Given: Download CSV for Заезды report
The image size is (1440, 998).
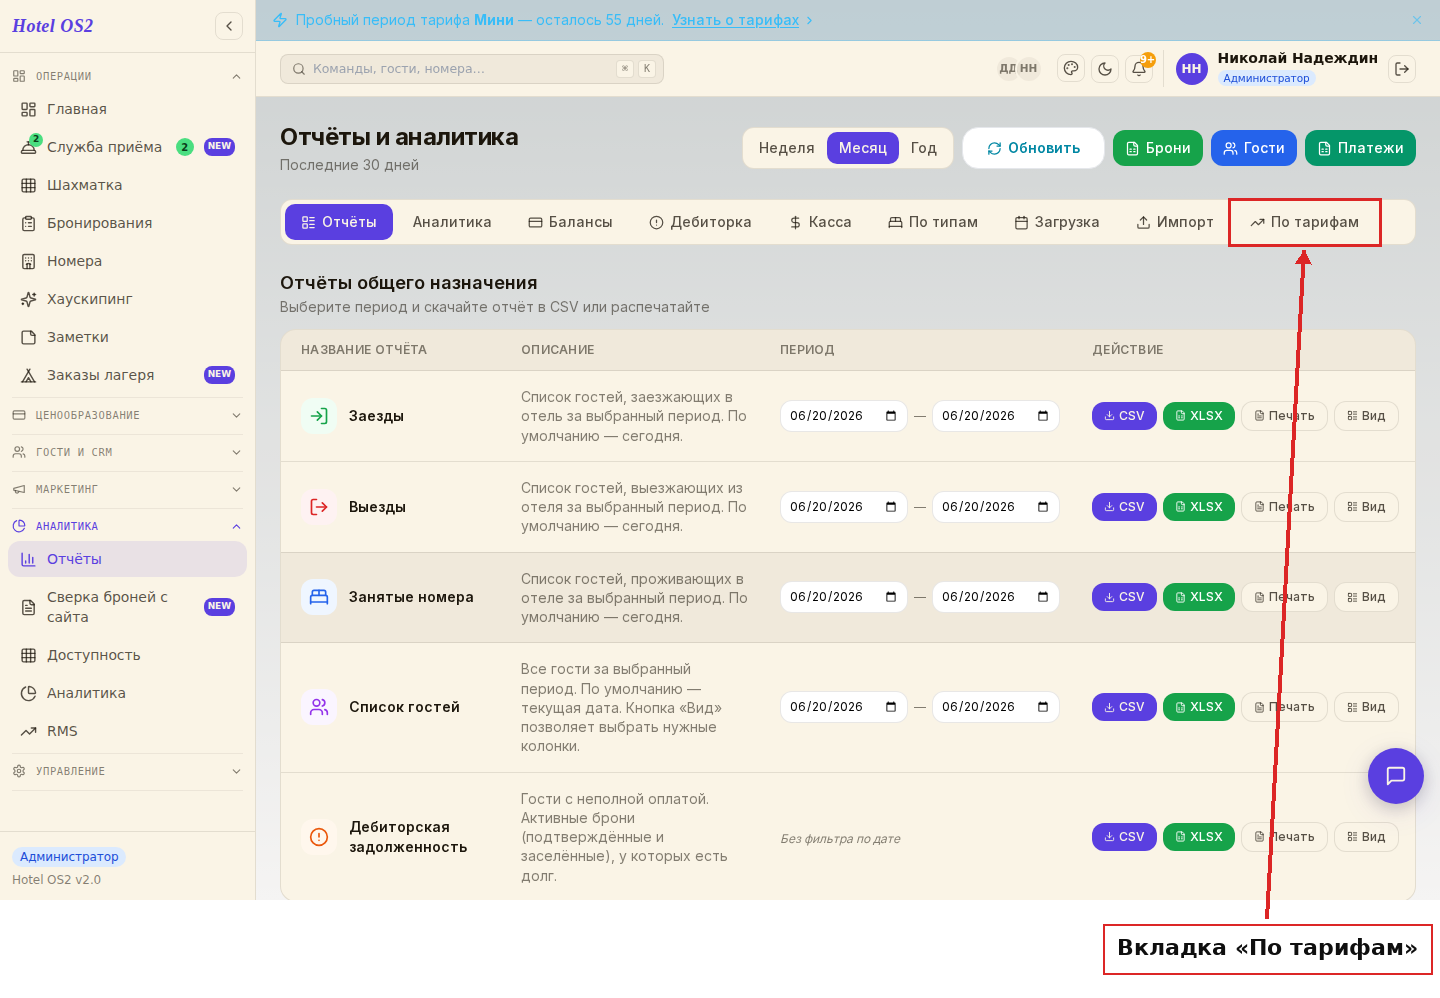Looking at the screenshot, I should pos(1124,416).
